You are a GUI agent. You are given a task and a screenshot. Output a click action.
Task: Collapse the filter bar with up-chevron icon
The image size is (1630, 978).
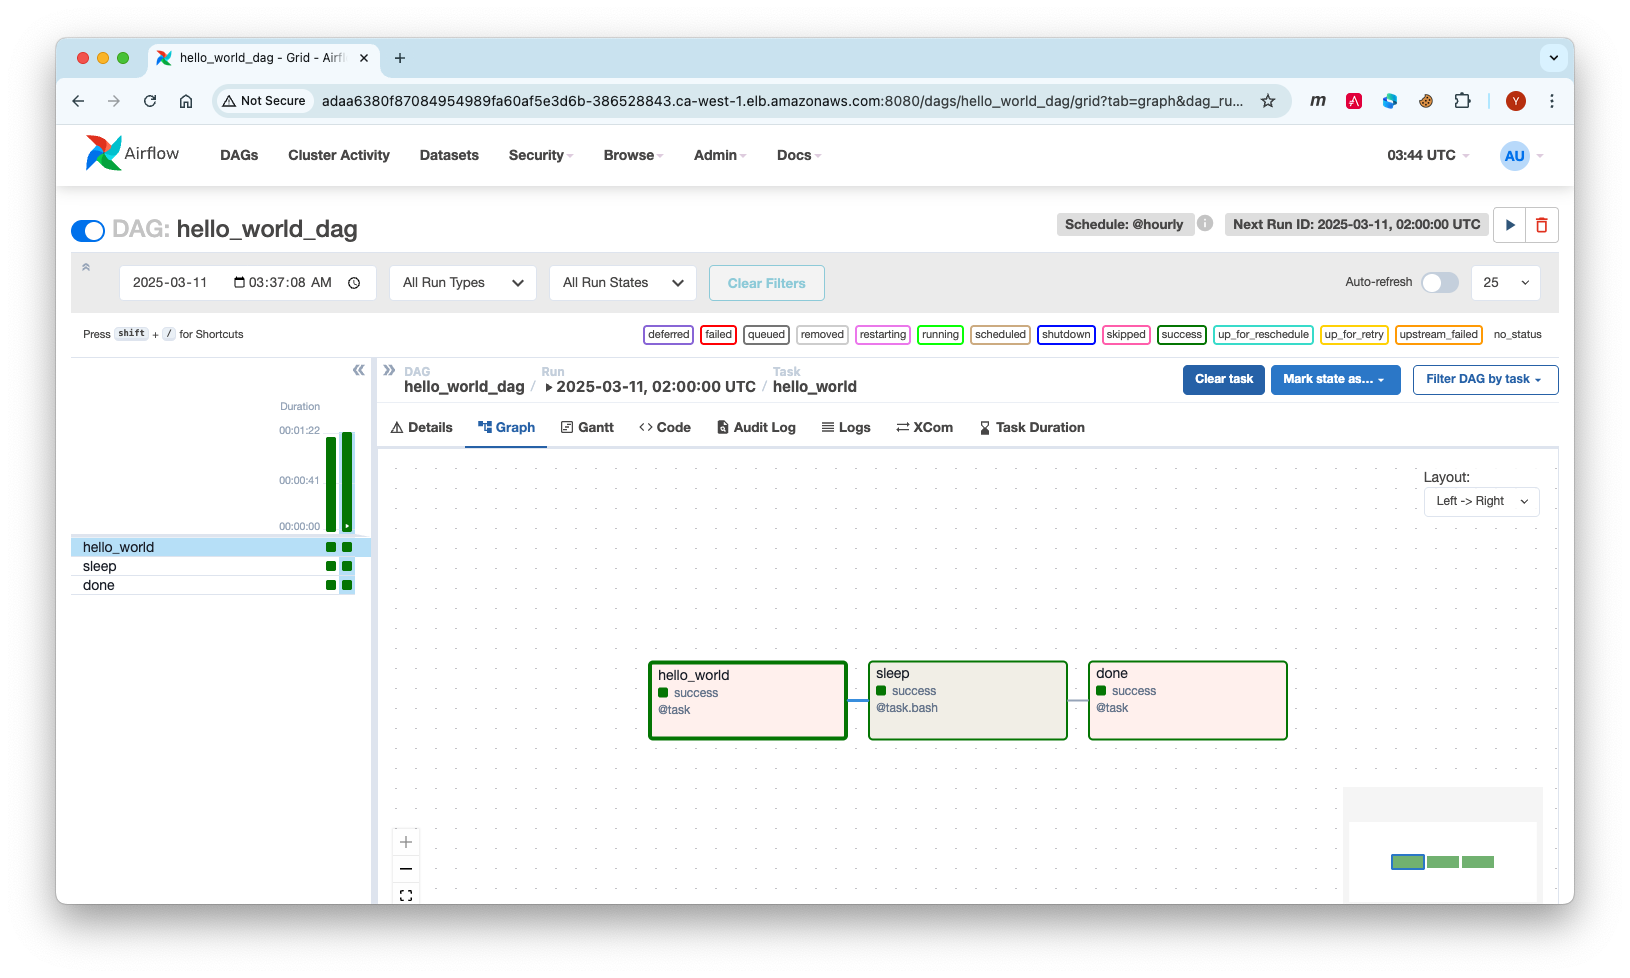(x=86, y=267)
